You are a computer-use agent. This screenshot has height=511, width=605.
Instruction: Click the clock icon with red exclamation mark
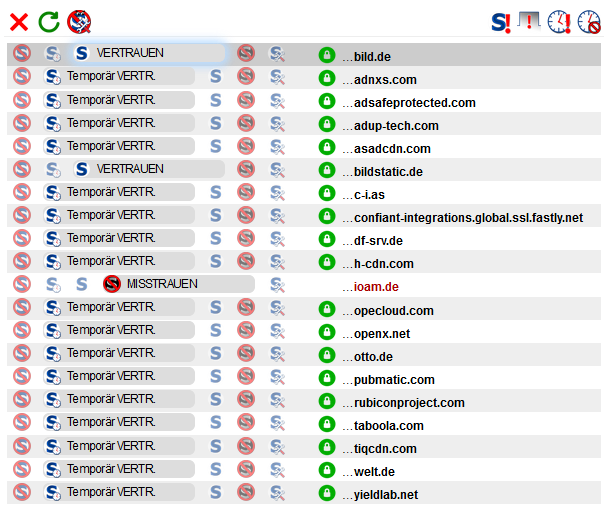point(559,22)
